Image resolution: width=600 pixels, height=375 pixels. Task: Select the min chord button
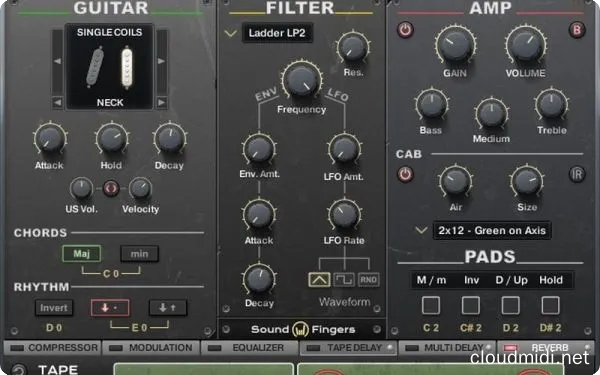point(139,253)
